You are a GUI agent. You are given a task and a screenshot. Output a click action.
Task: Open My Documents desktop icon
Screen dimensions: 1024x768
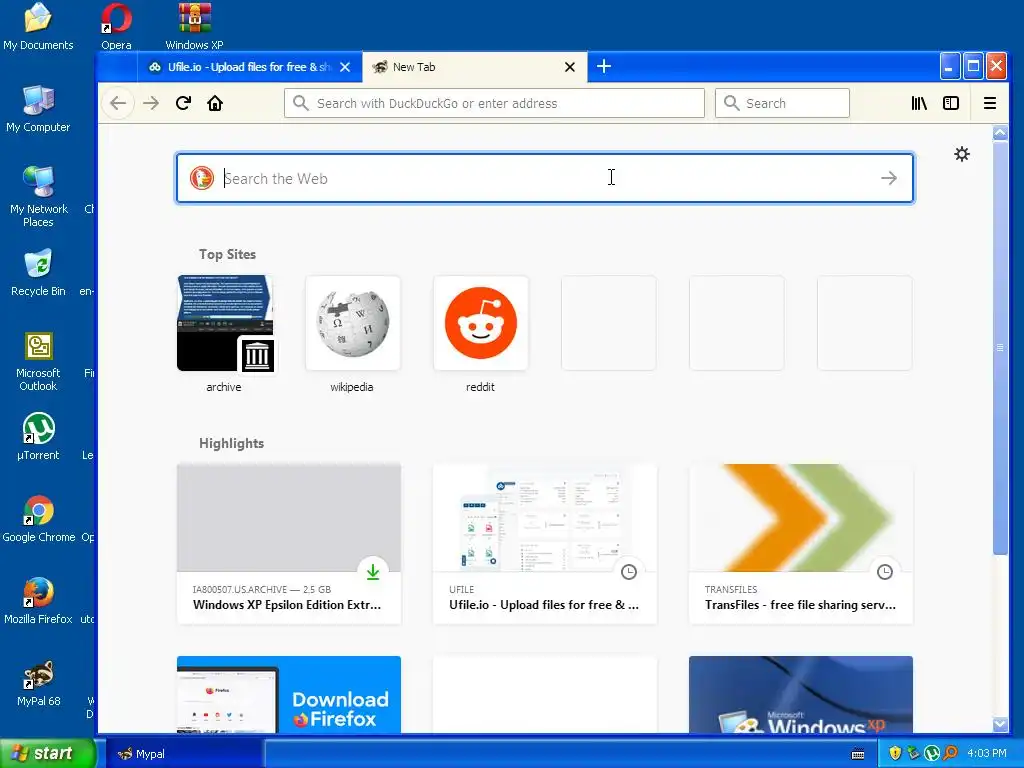pos(38,27)
